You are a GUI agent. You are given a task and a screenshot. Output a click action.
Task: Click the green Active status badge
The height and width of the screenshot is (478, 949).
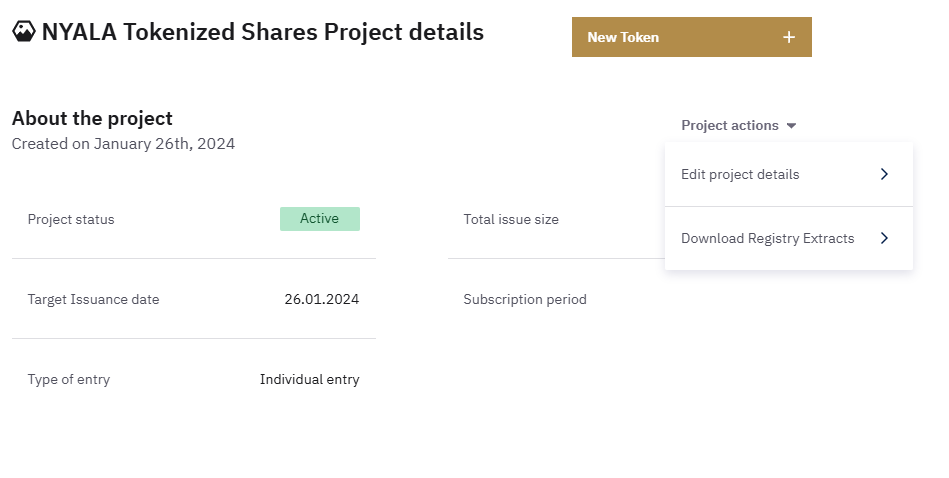[320, 219]
